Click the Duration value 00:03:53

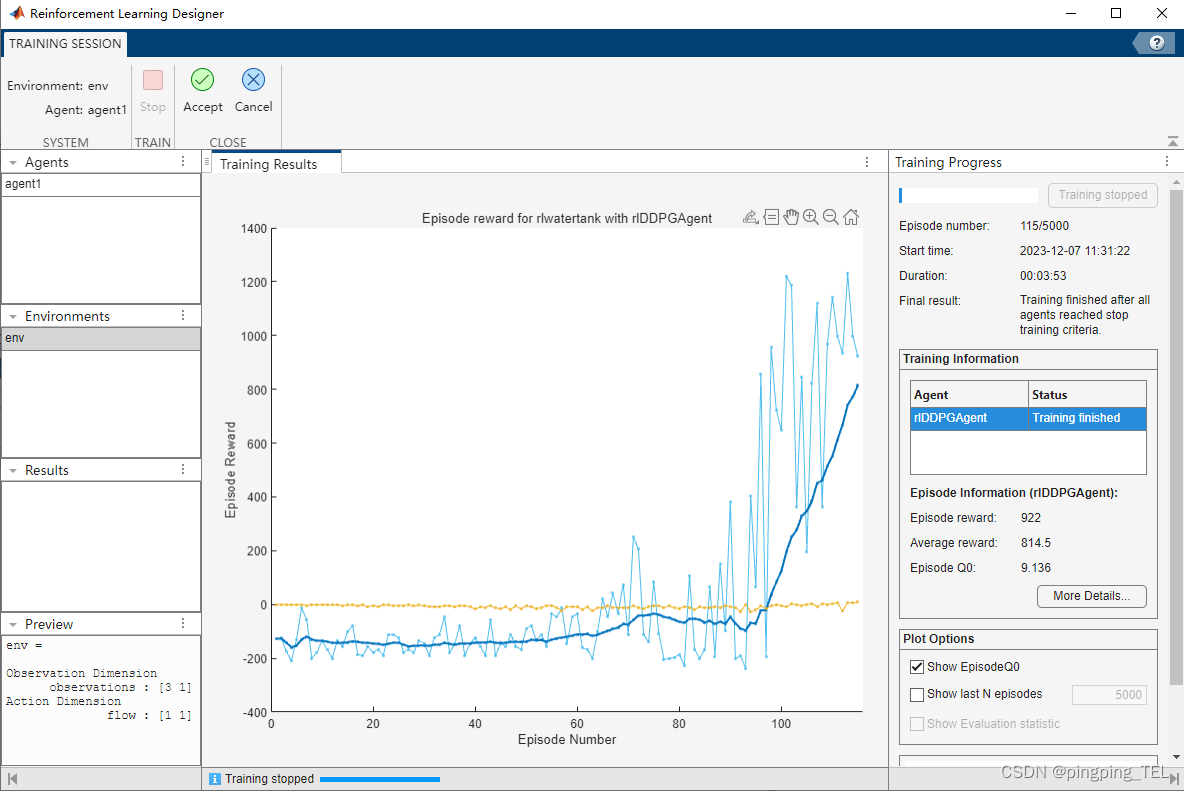(x=1043, y=275)
